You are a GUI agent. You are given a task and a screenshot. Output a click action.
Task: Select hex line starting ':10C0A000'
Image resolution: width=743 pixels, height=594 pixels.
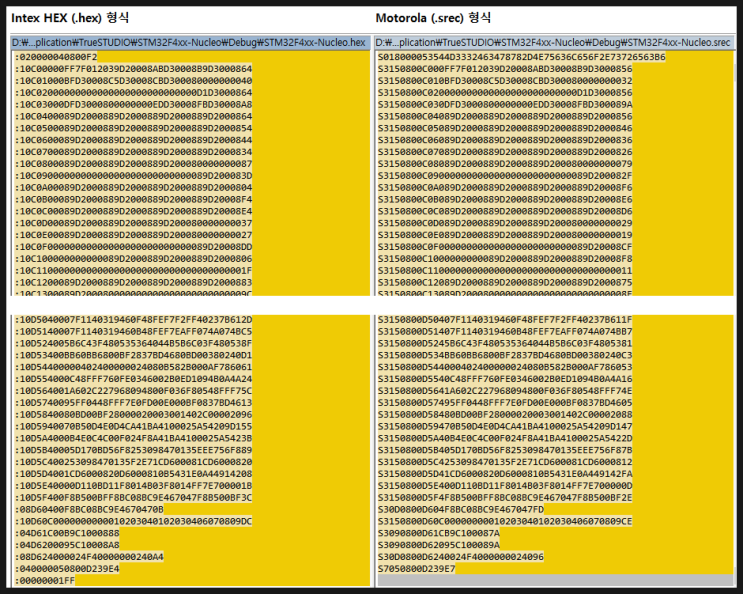coord(133,188)
